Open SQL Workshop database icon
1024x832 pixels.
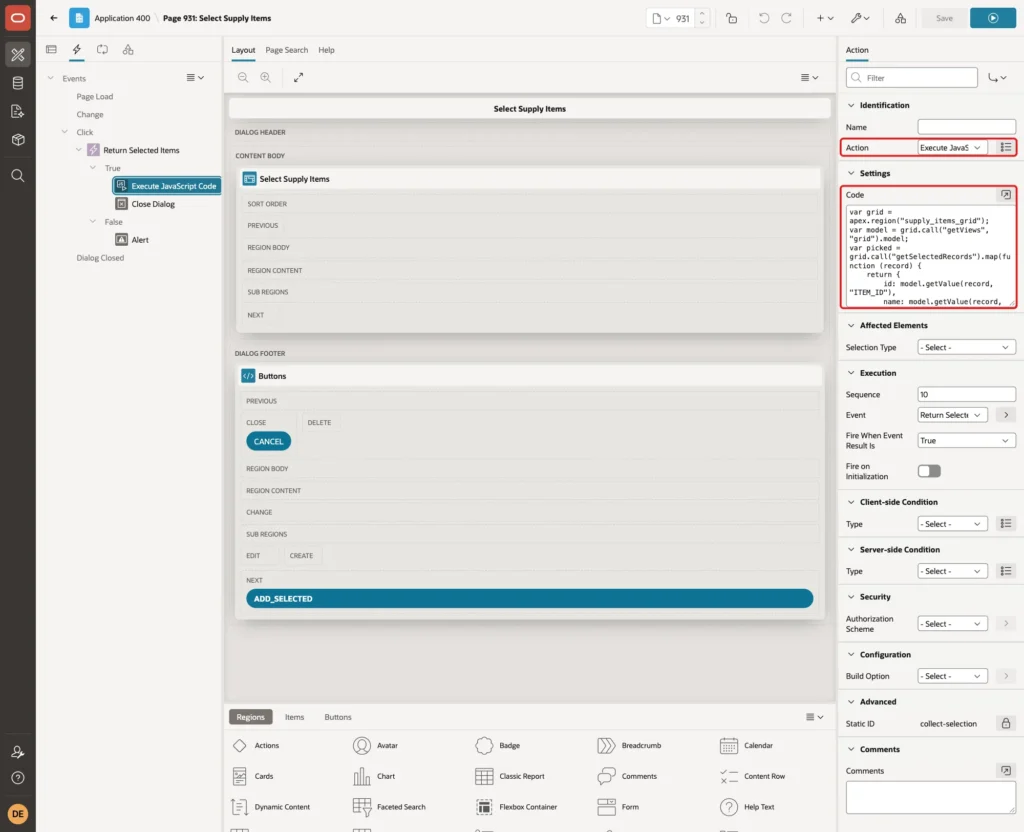[x=18, y=83]
